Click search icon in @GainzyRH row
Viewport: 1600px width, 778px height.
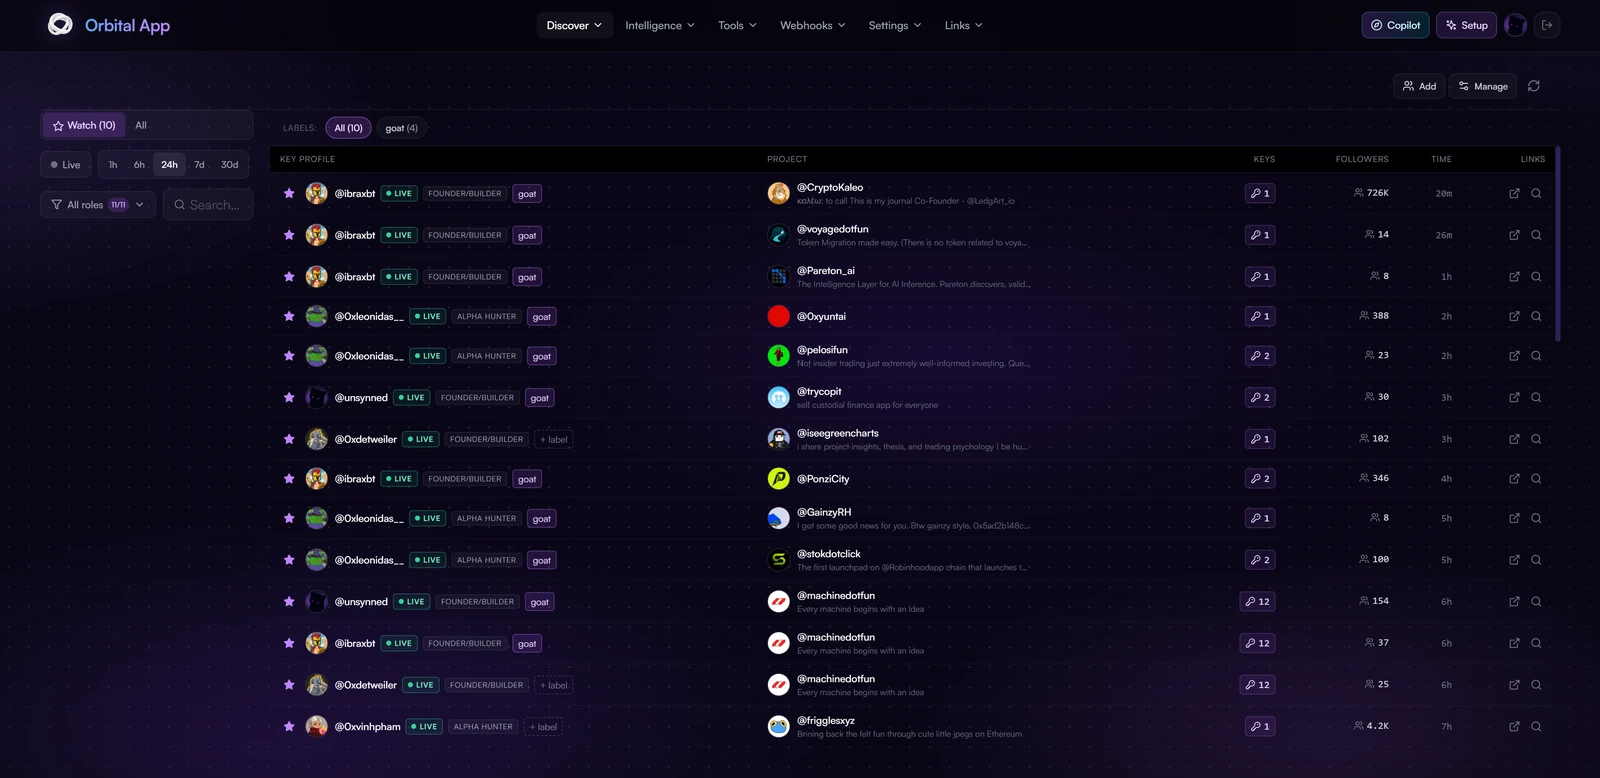pos(1536,519)
